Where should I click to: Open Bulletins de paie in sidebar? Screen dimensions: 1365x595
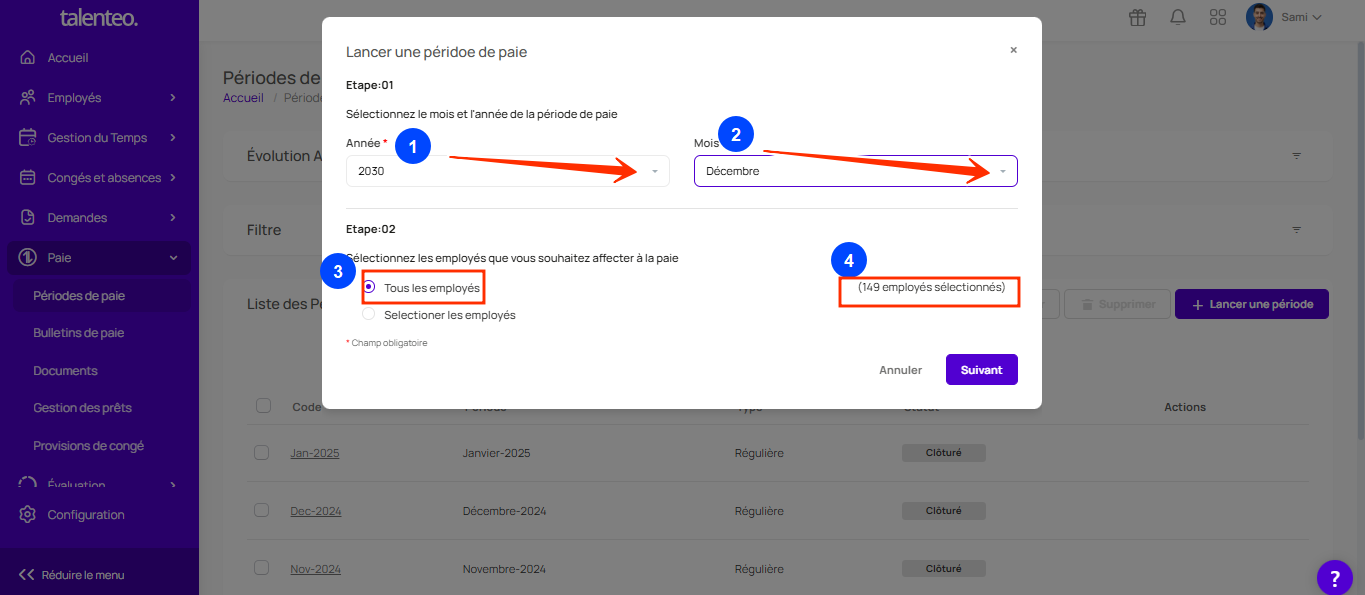point(79,333)
